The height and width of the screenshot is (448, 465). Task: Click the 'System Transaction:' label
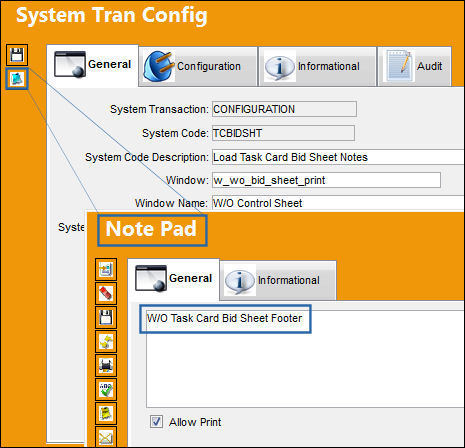coord(159,109)
